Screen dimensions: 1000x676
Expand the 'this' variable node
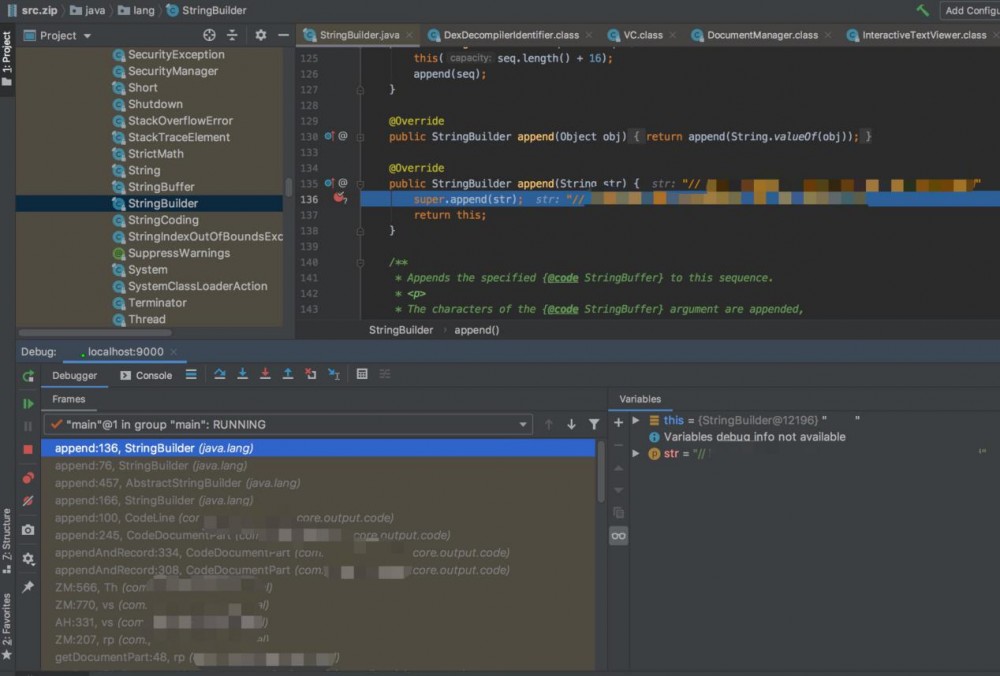(636, 421)
